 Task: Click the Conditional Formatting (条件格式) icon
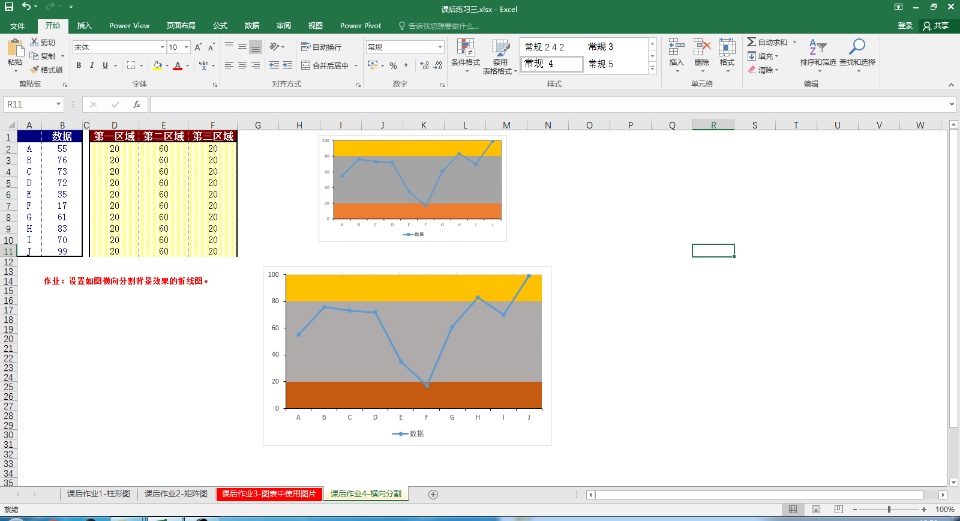465,52
